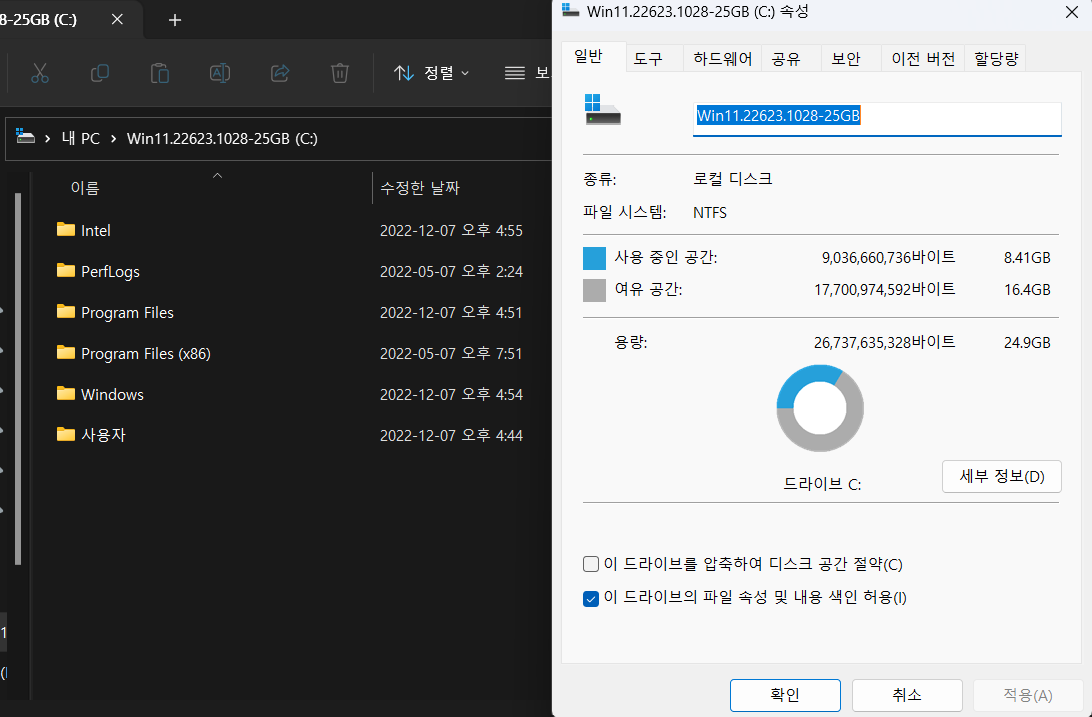Select the 사용자 folder
The image size is (1092, 717).
[x=91, y=435]
